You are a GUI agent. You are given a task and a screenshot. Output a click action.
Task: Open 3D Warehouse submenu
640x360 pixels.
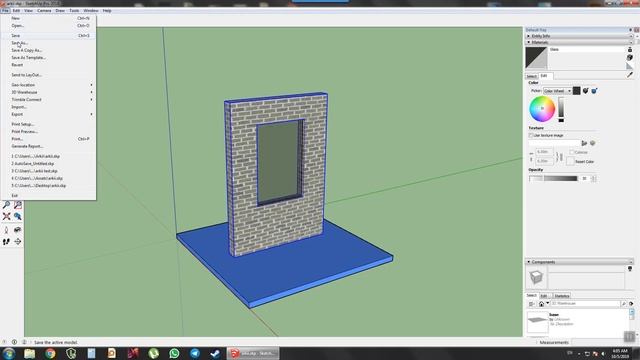[x=48, y=92]
